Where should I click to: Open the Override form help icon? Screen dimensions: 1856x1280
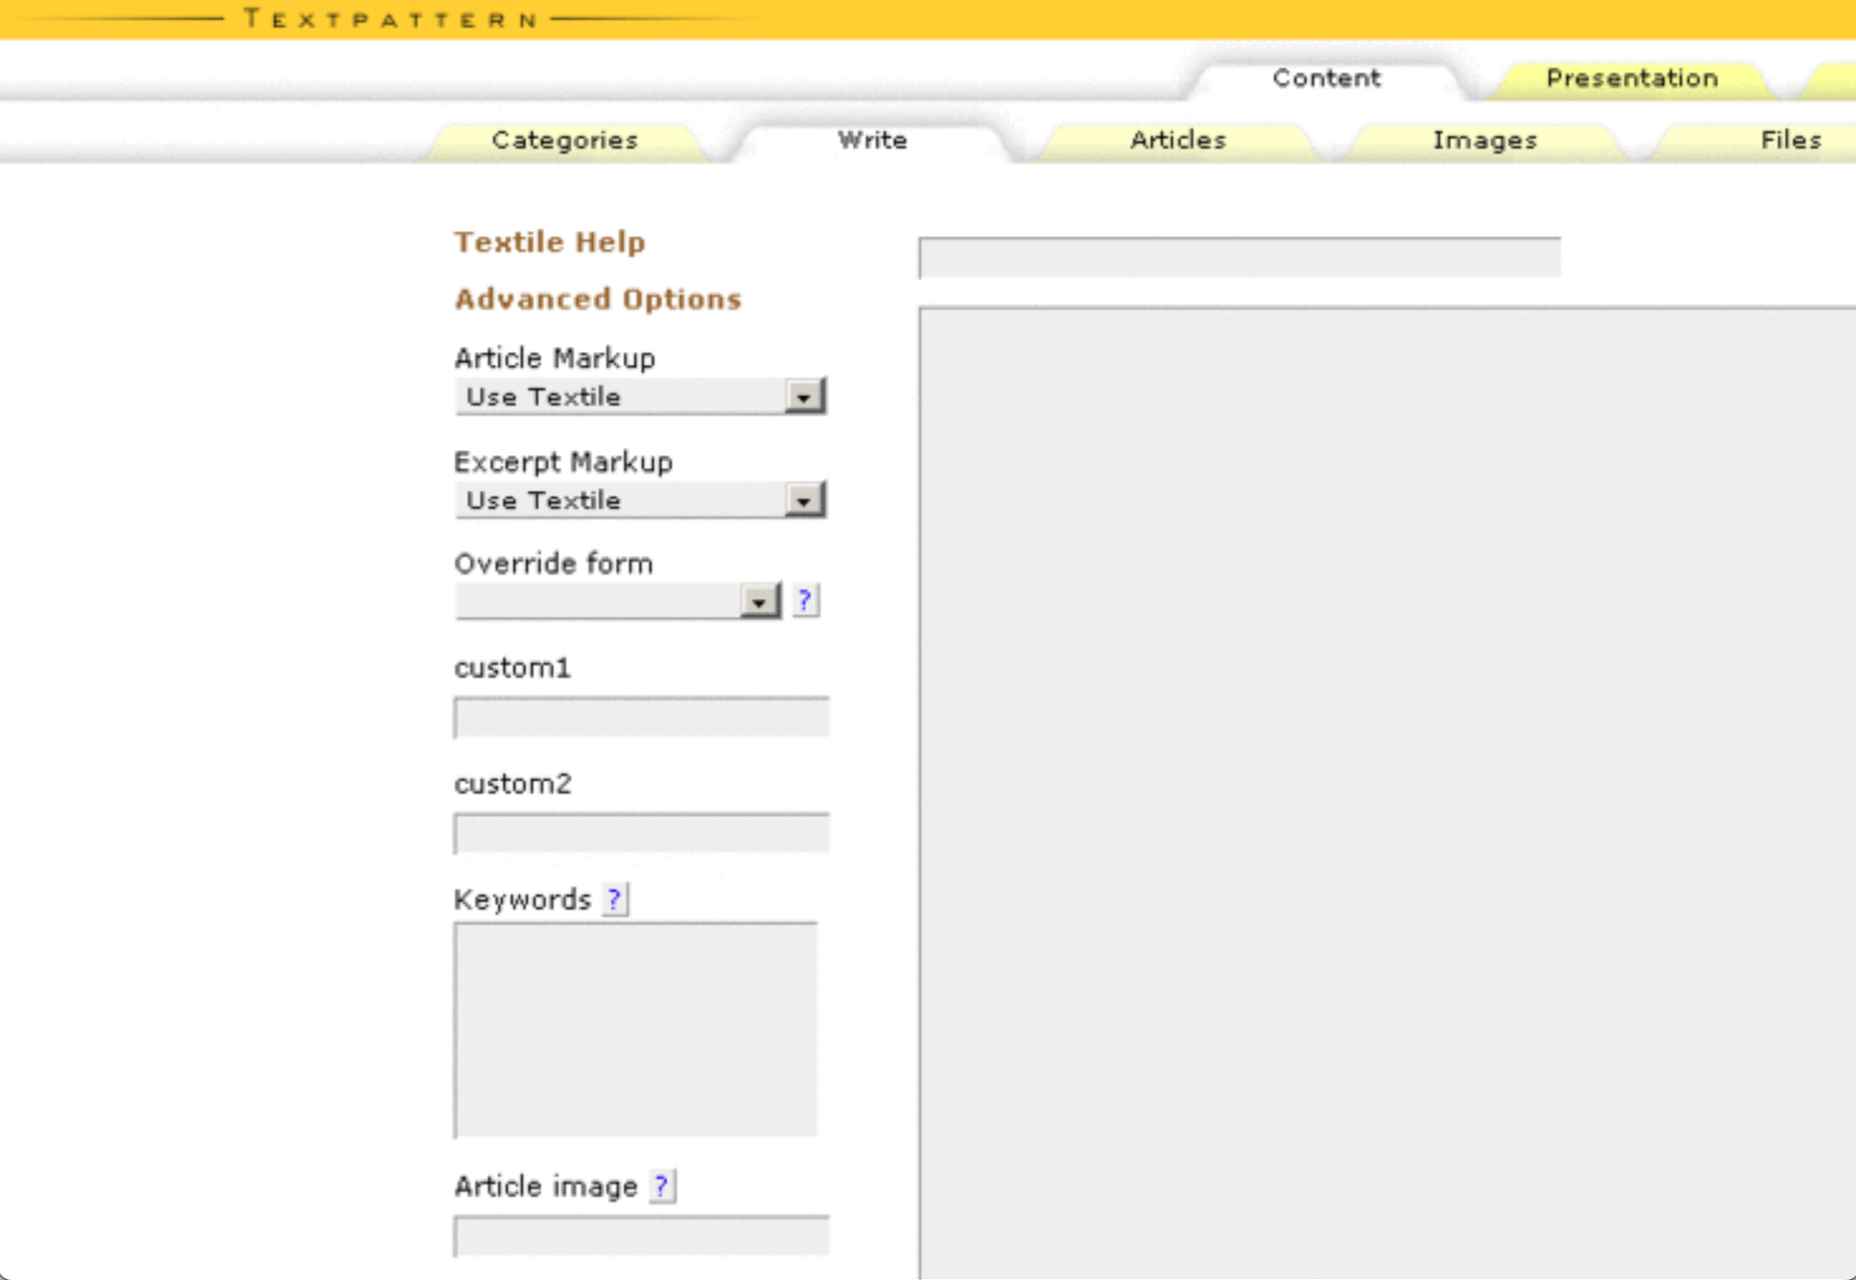click(x=805, y=600)
